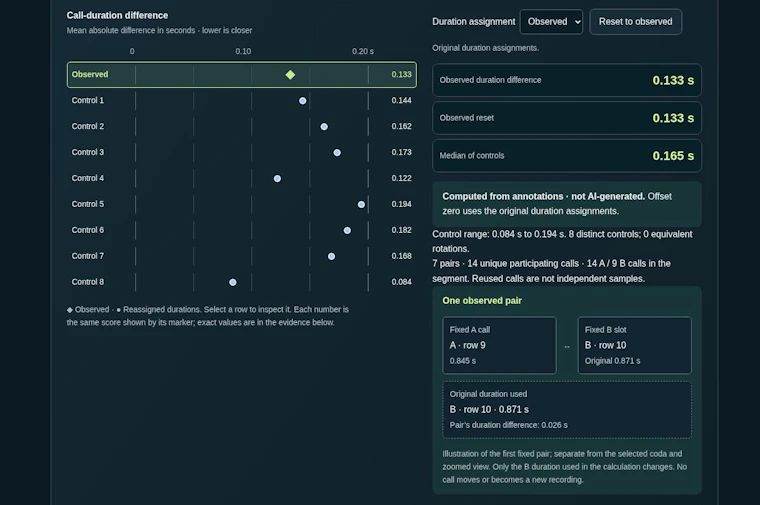
Task: Select the Observed row in the chart
Action: (x=242, y=75)
